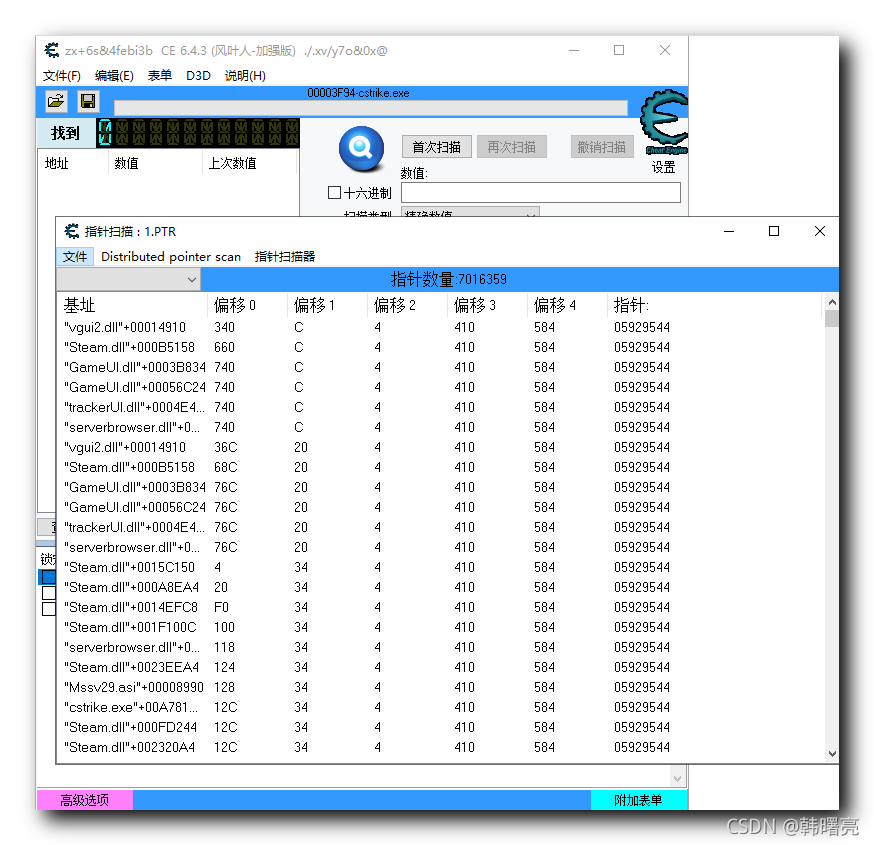Toggle the 十六进制 checkbox
Image resolution: width=874 pixels, height=845 pixels.
point(334,193)
